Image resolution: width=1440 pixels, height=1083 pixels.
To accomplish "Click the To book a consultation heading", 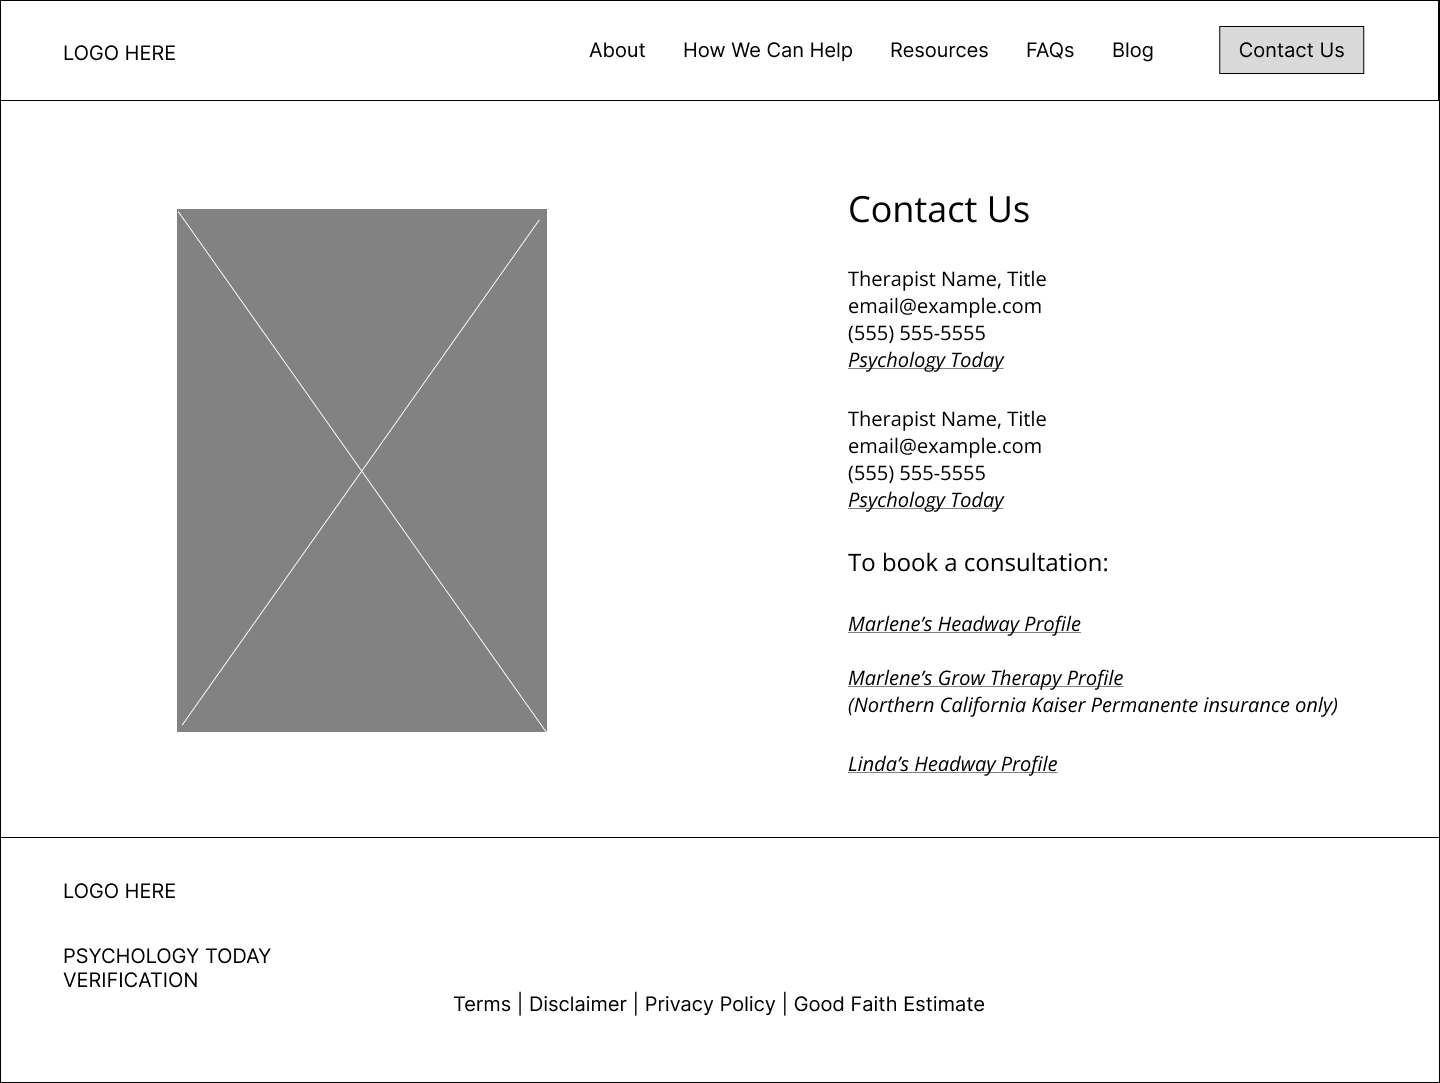I will click(x=978, y=562).
